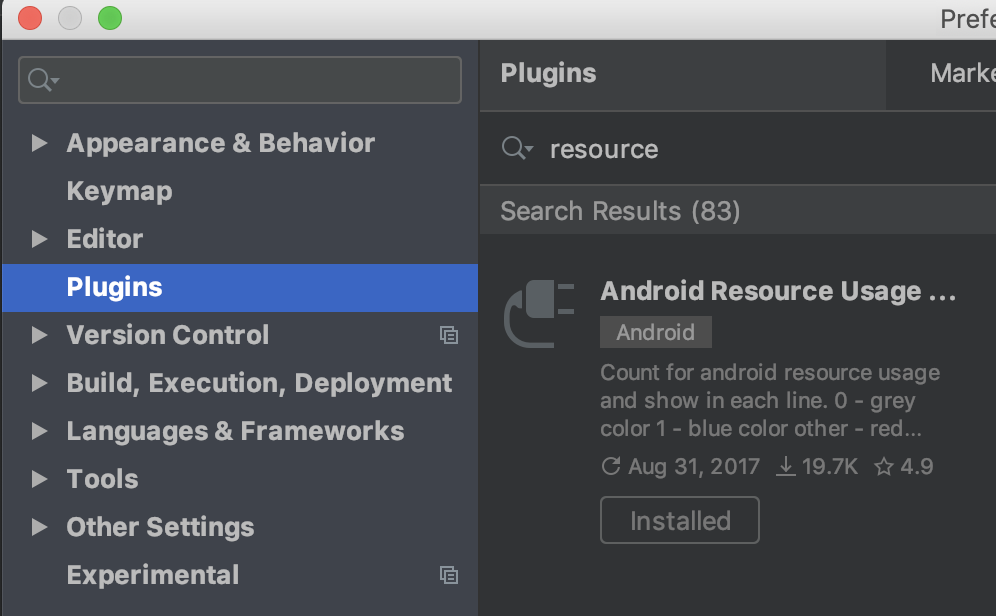
Task: Expand the Build, Execution, Deployment section
Action: [40, 383]
